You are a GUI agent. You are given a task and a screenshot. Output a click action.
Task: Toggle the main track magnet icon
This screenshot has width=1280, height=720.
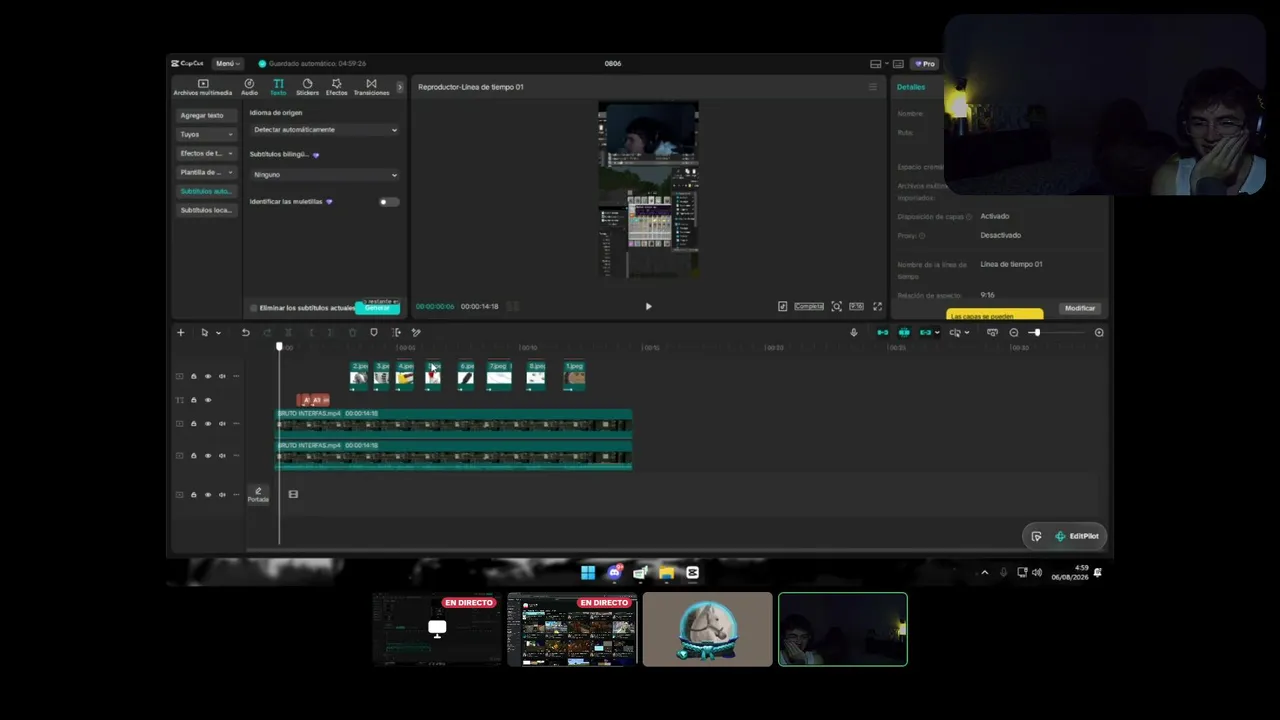(x=882, y=332)
